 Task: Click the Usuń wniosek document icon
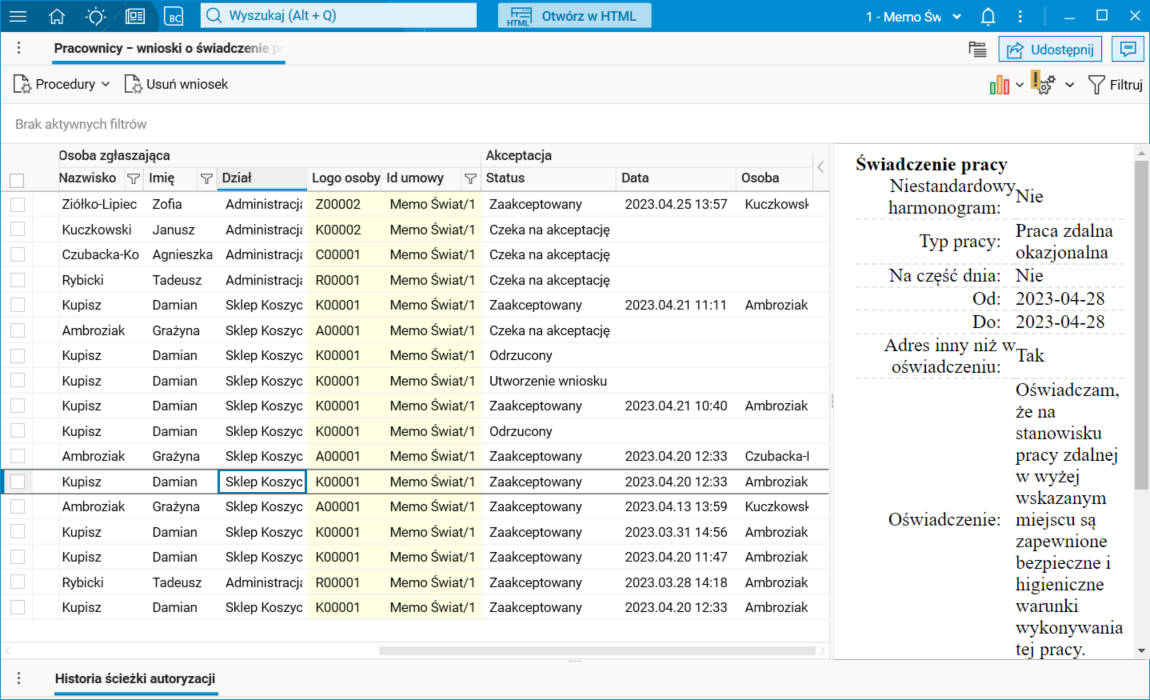pyautogui.click(x=133, y=84)
